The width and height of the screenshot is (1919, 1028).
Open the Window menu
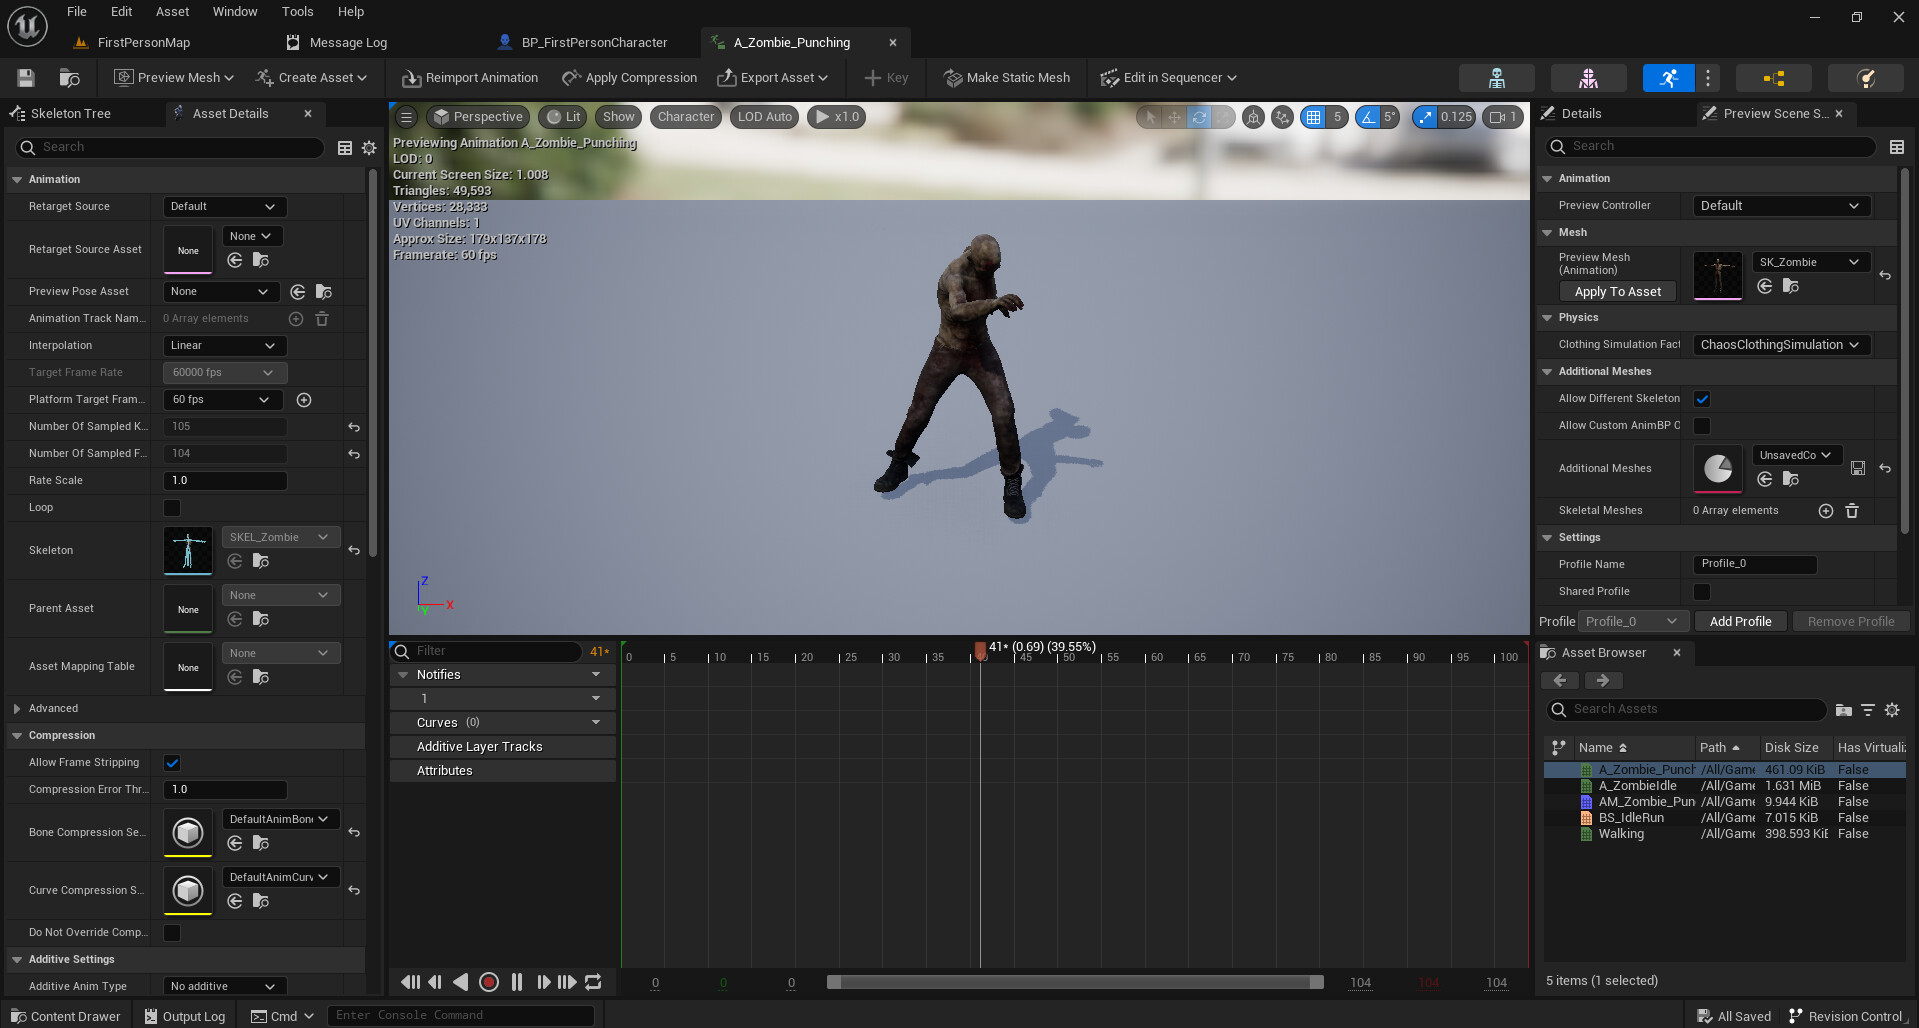(x=234, y=11)
